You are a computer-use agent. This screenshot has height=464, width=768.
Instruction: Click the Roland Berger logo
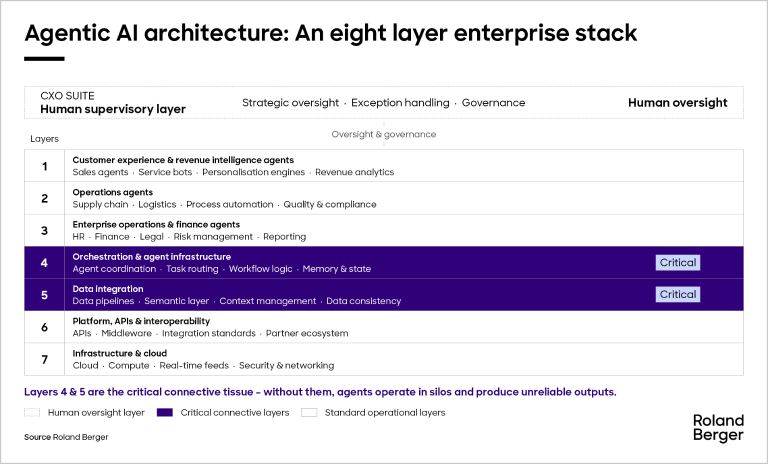(x=718, y=428)
